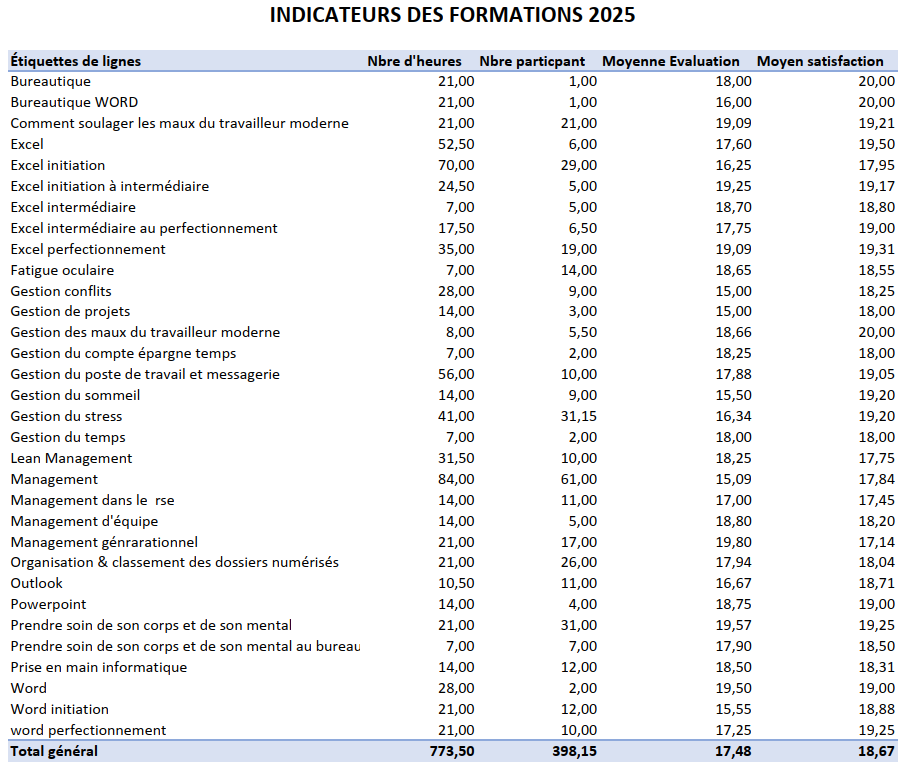Click the 'Nbre d'heures' column header
The height and width of the screenshot is (769, 909).
pyautogui.click(x=414, y=61)
